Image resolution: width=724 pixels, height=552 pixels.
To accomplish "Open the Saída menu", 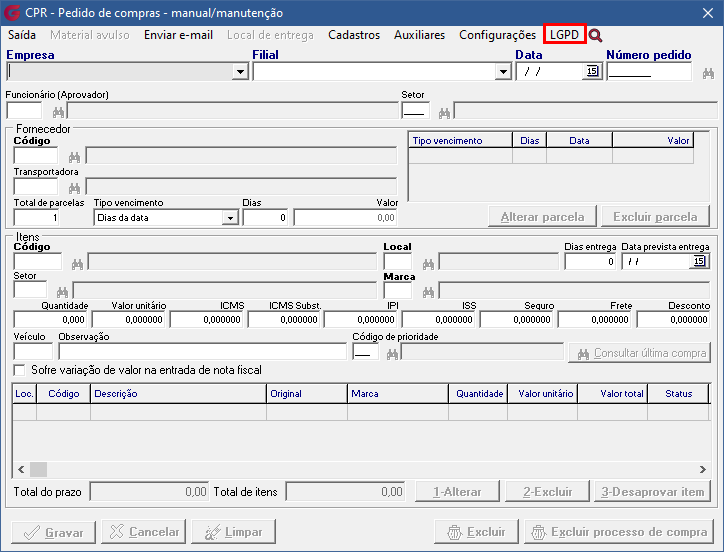I will (22, 35).
